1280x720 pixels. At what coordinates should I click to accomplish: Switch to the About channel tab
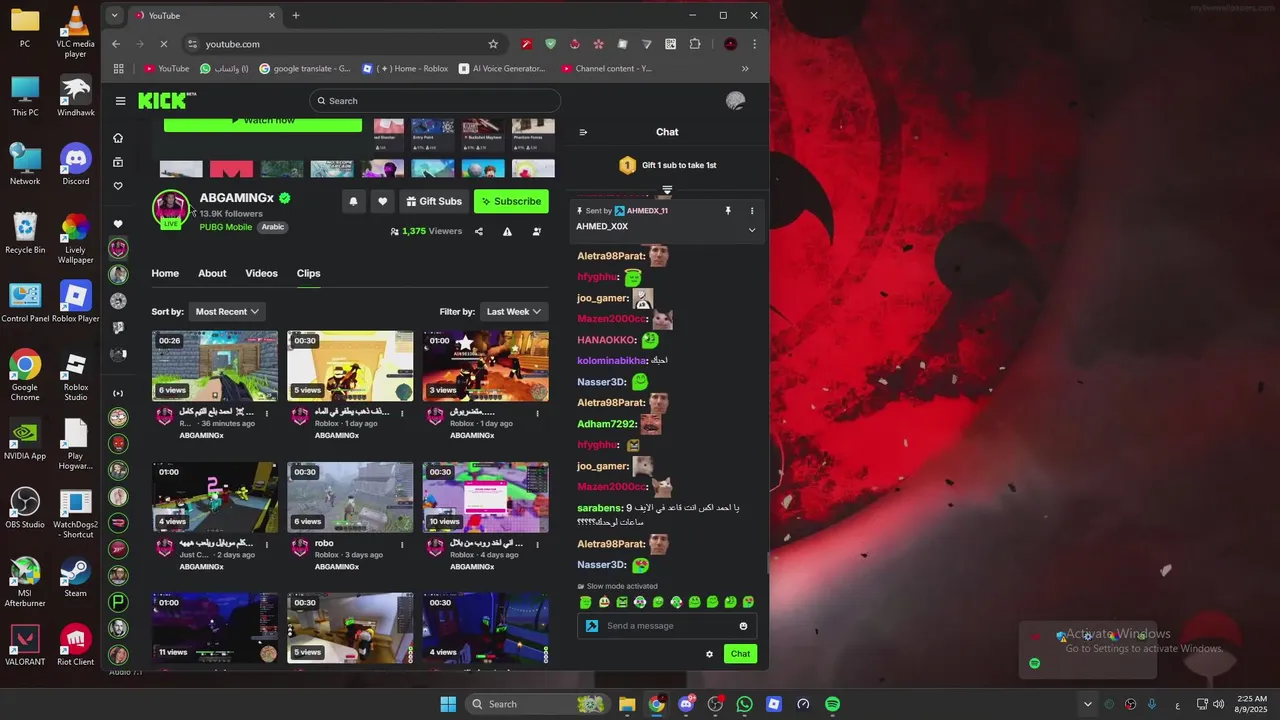[x=212, y=273]
